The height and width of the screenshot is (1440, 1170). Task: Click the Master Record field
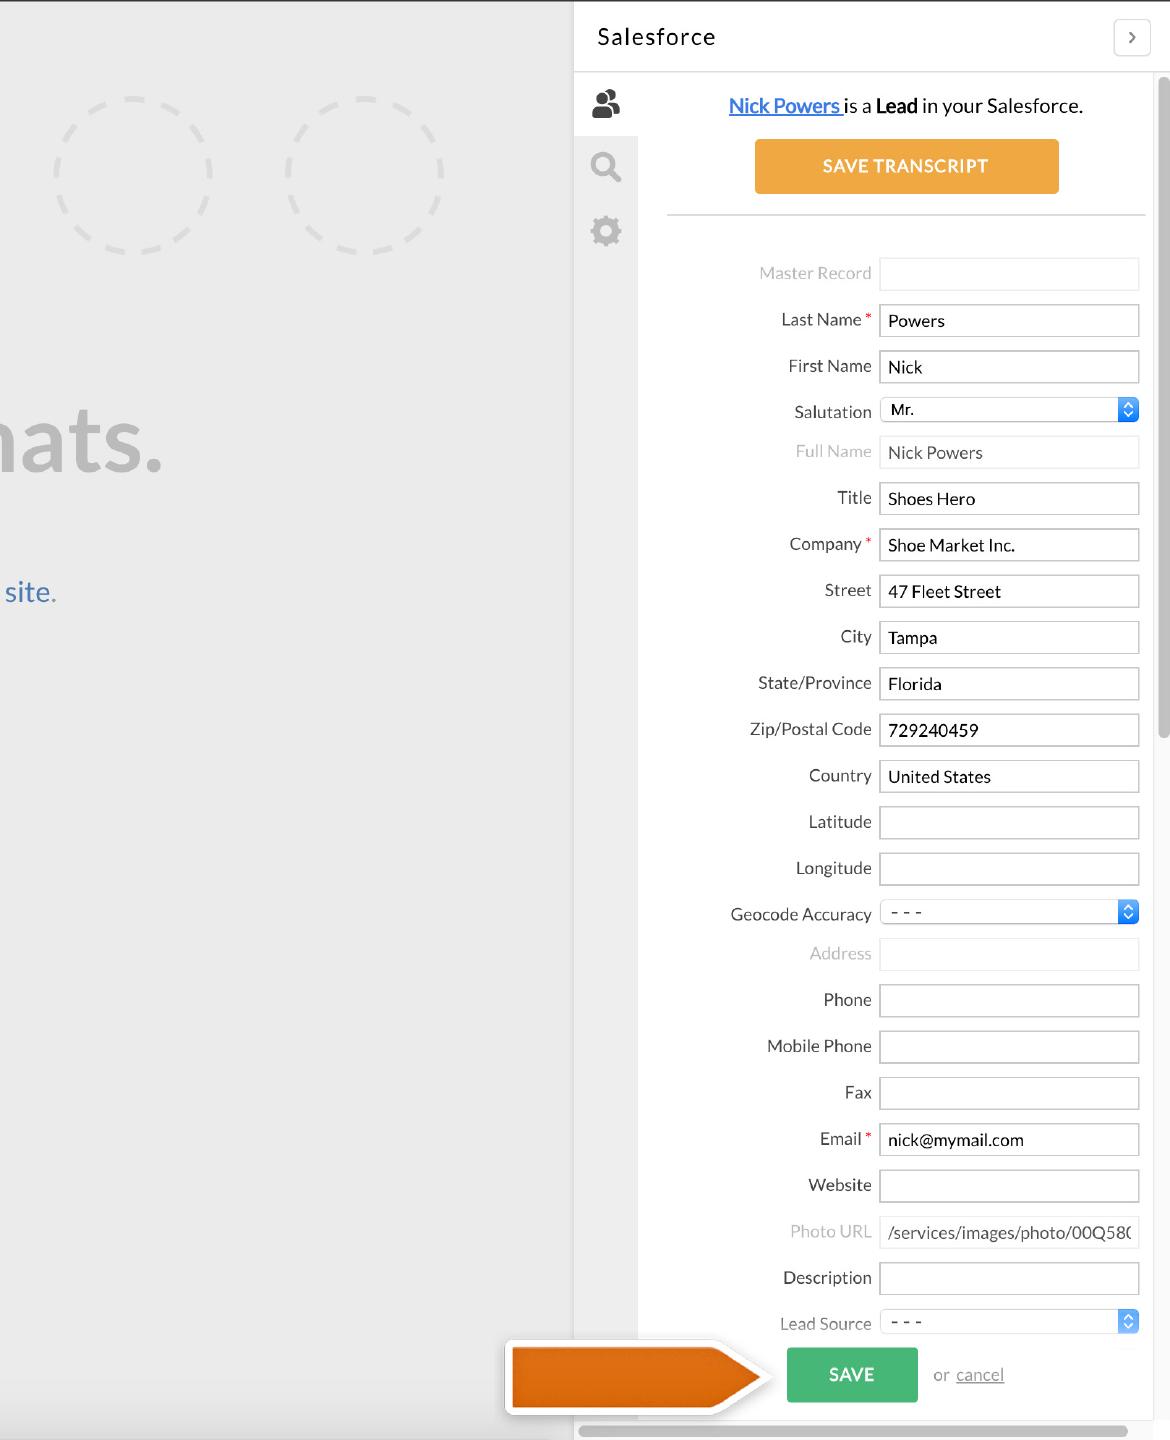click(1009, 274)
